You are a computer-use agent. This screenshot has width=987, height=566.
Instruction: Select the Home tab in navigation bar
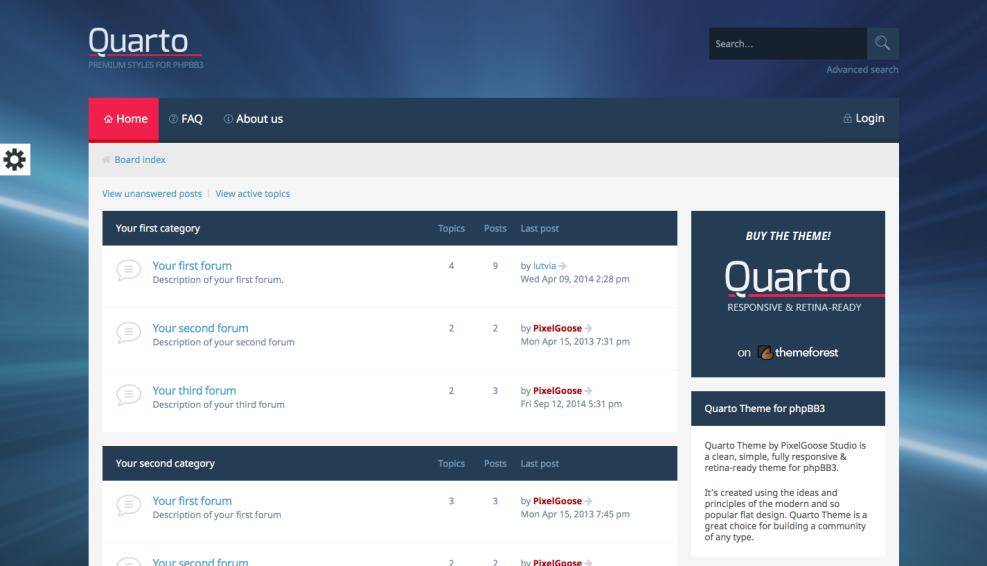click(x=125, y=119)
